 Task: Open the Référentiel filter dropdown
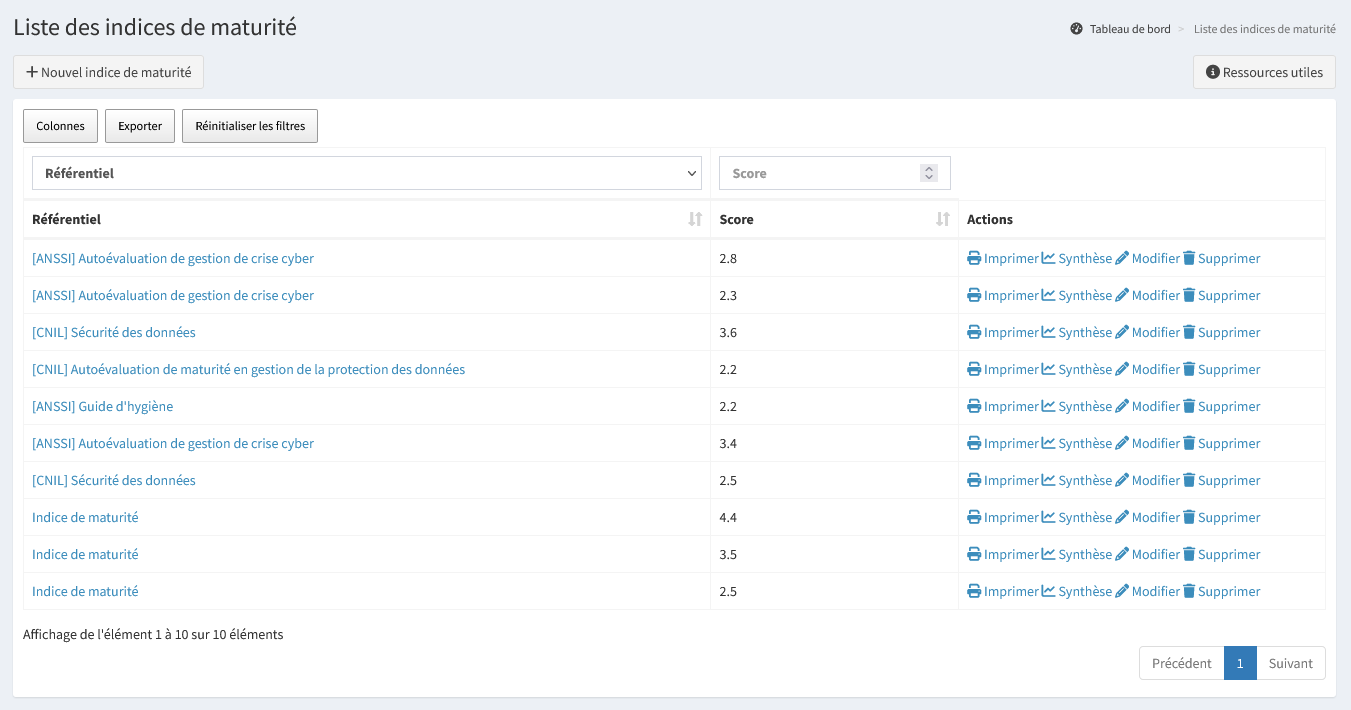tap(366, 173)
